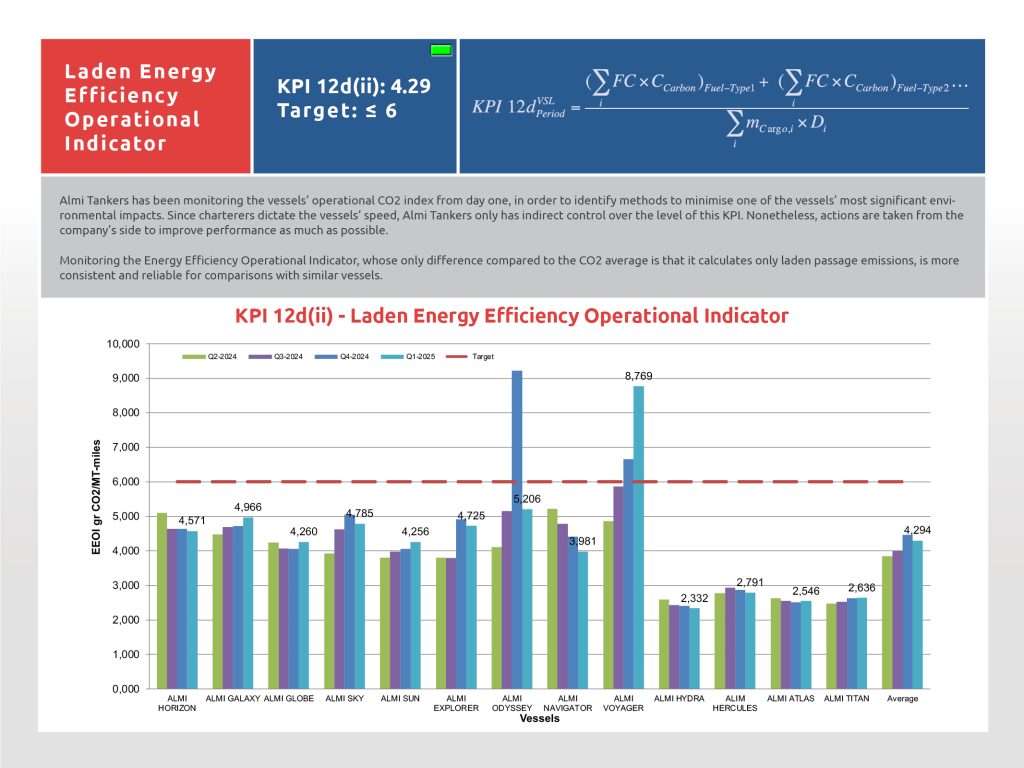
Task: Click the ALIM HERCULES axis label
Action: coord(735,703)
